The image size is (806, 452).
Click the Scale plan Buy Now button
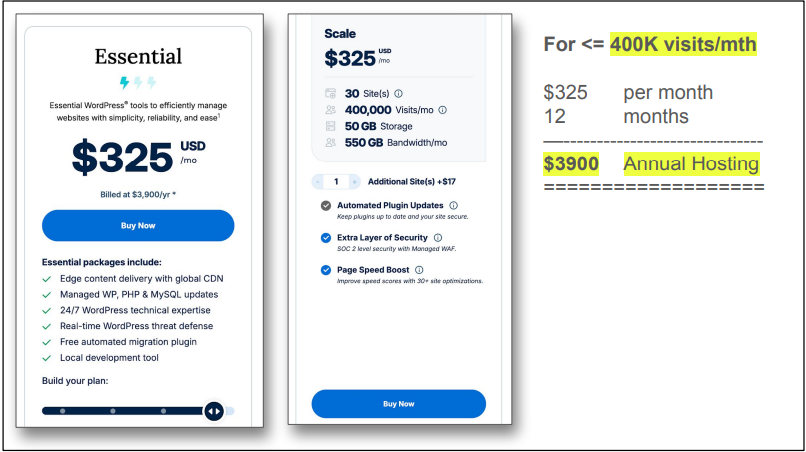coord(398,404)
